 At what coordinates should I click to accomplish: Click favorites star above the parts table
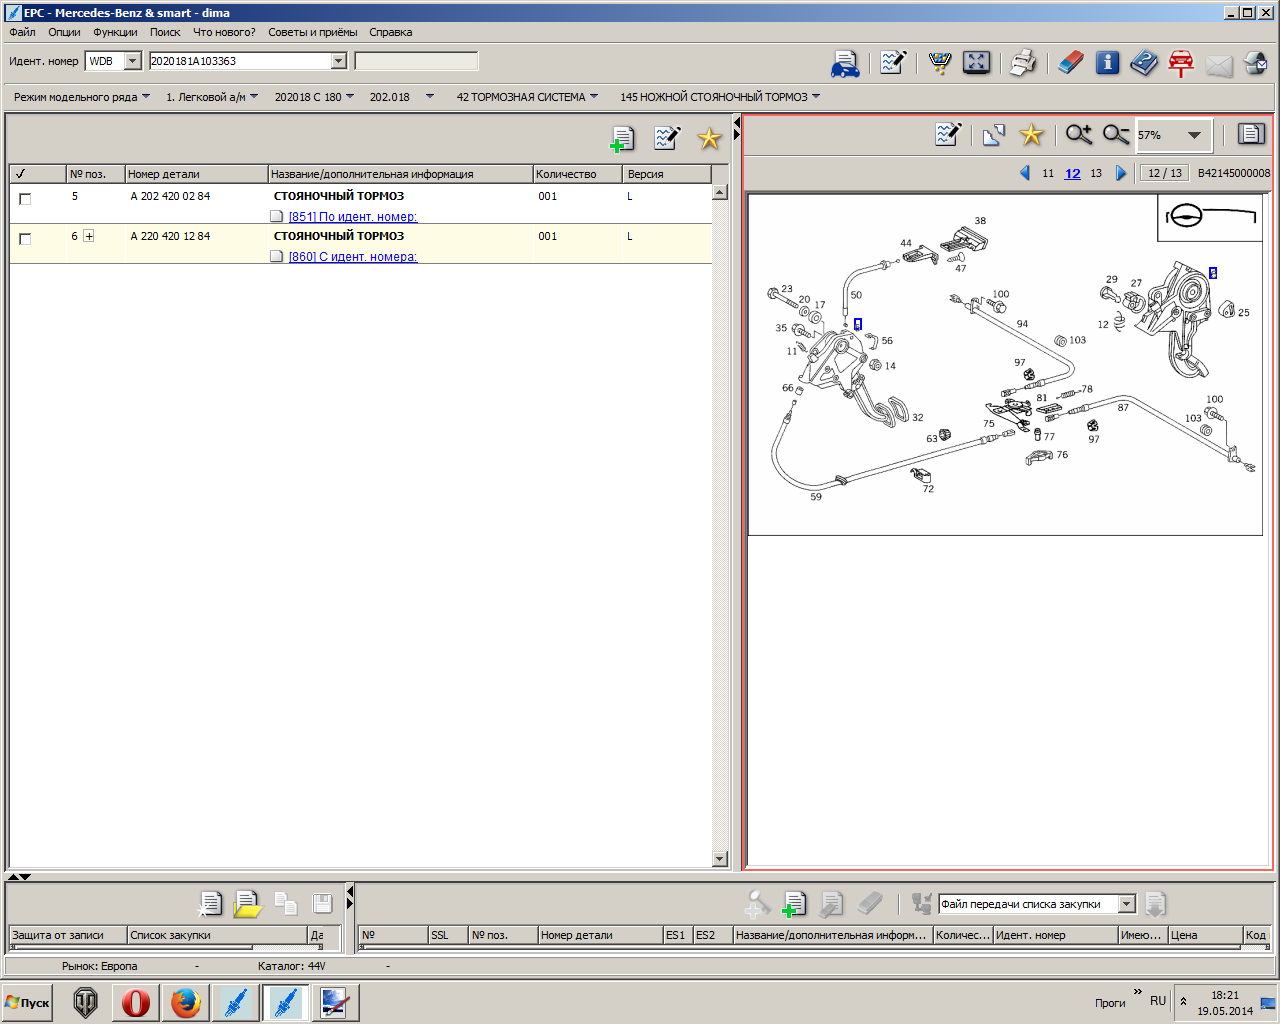[x=709, y=139]
